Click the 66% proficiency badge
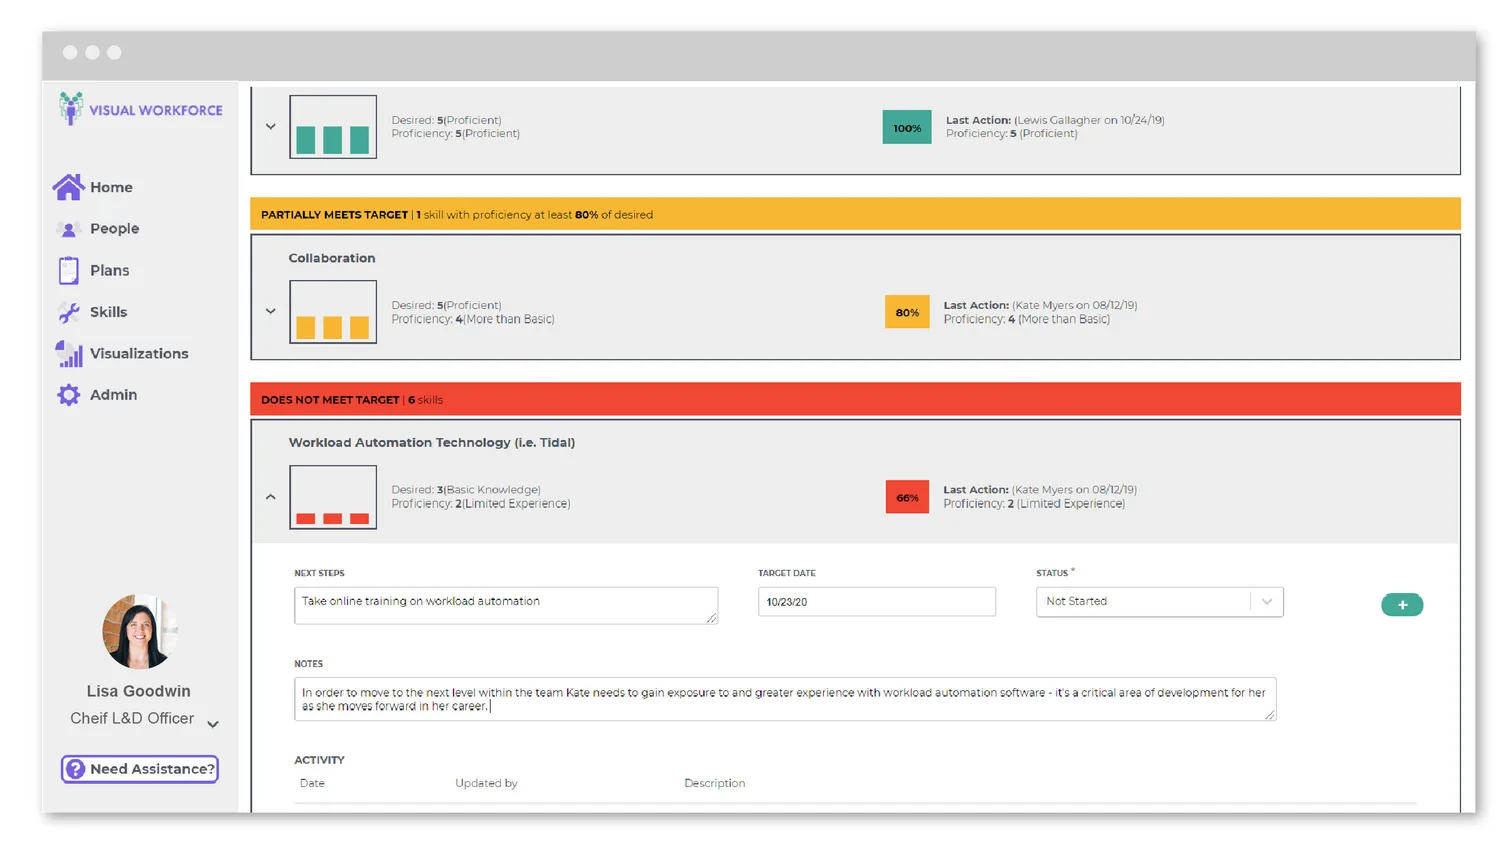The image size is (1500, 853). pos(906,496)
